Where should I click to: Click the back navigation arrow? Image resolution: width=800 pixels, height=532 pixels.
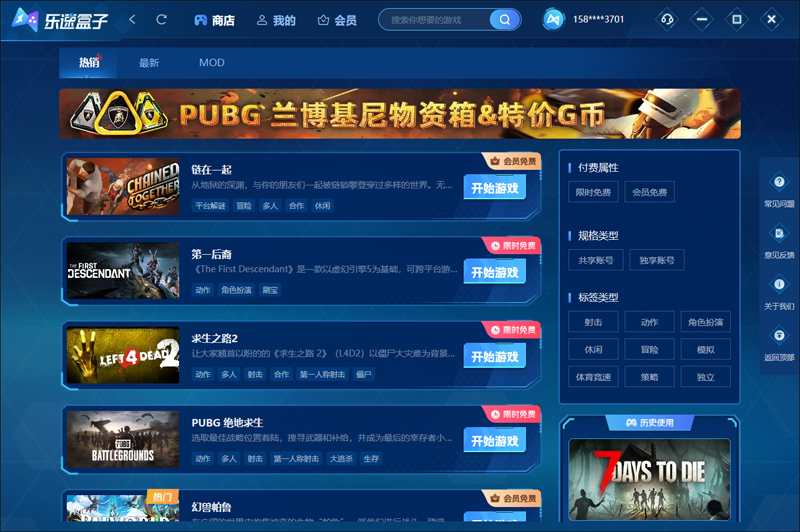point(133,20)
